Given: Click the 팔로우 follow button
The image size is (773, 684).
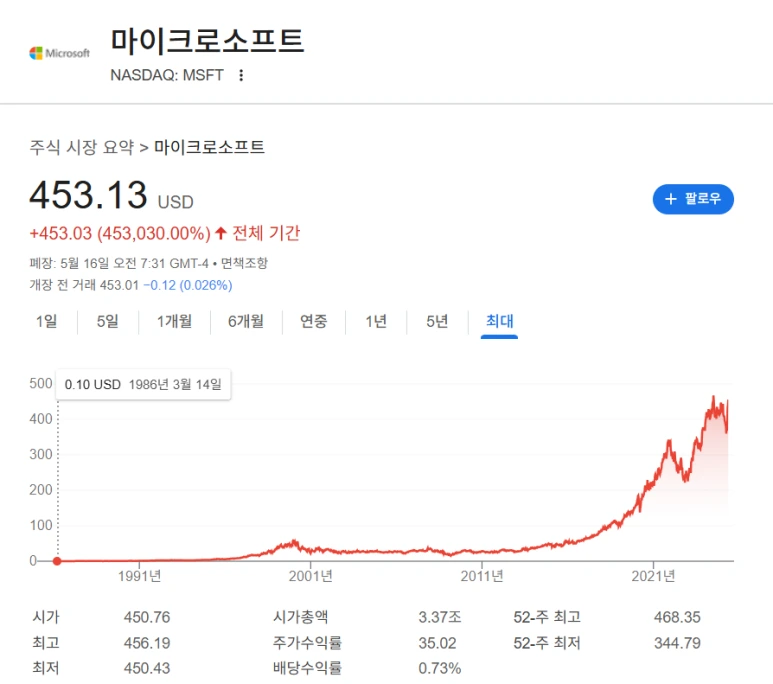Looking at the screenshot, I should tap(693, 199).
